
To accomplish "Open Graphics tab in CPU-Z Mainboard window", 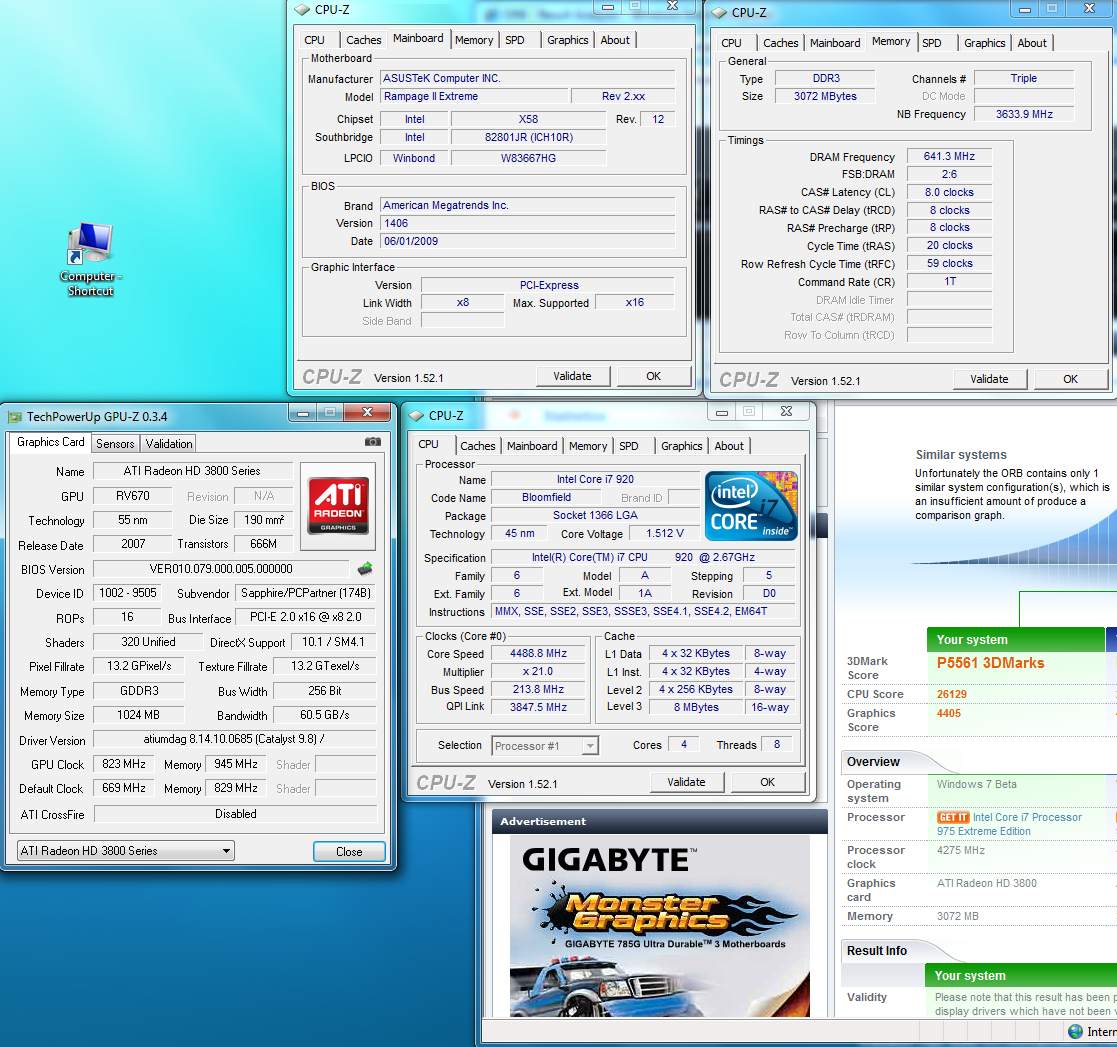I will 568,40.
